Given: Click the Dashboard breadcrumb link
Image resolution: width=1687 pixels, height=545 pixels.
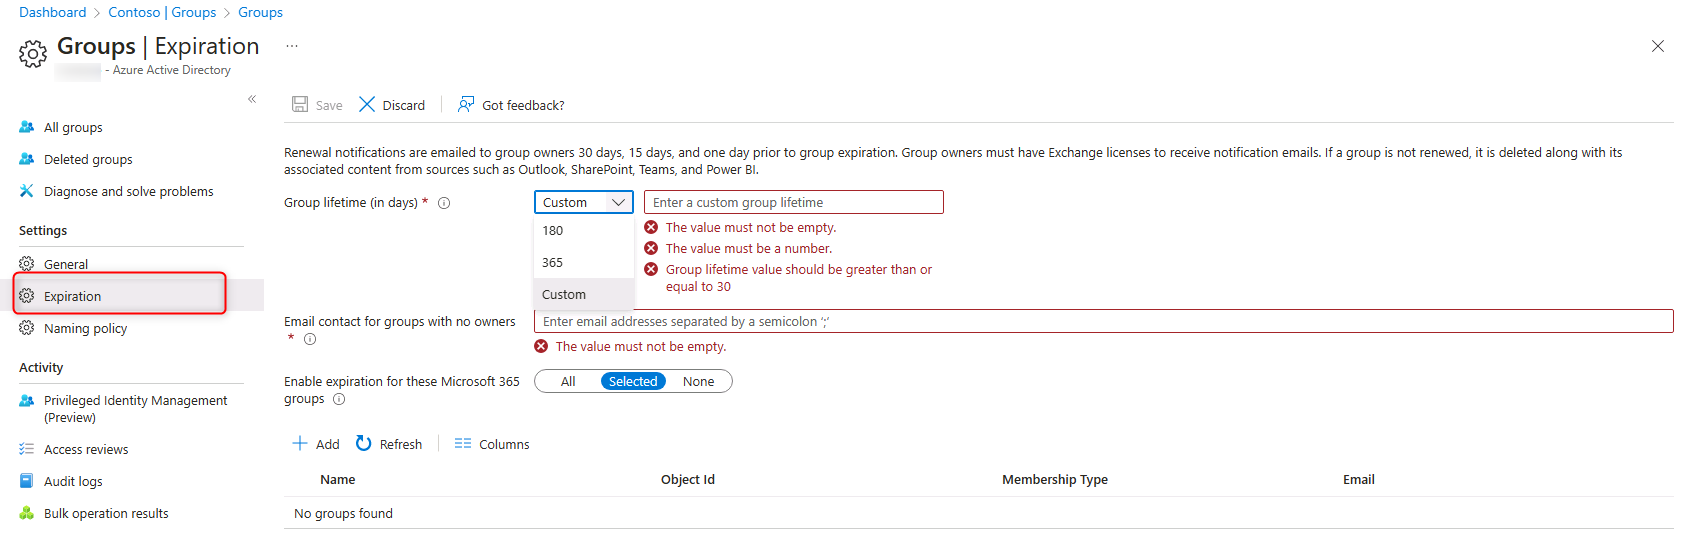Looking at the screenshot, I should coord(52,12).
